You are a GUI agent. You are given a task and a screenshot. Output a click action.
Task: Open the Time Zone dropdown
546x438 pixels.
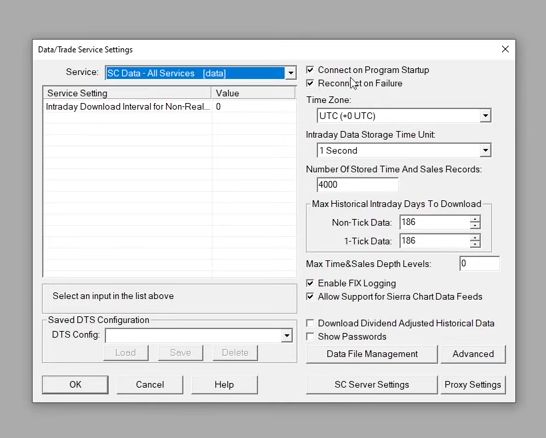pyautogui.click(x=485, y=116)
